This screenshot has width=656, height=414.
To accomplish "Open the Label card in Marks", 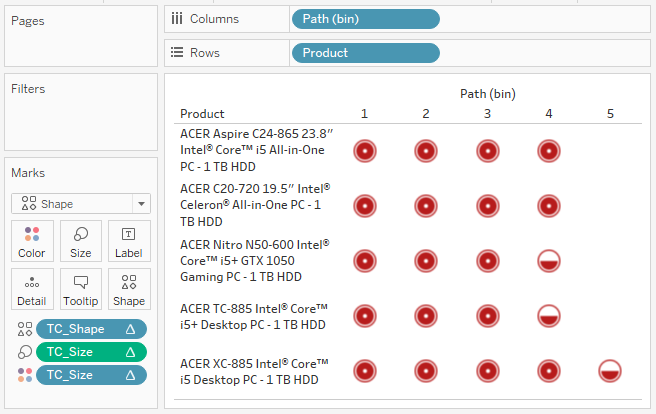I will [129, 241].
